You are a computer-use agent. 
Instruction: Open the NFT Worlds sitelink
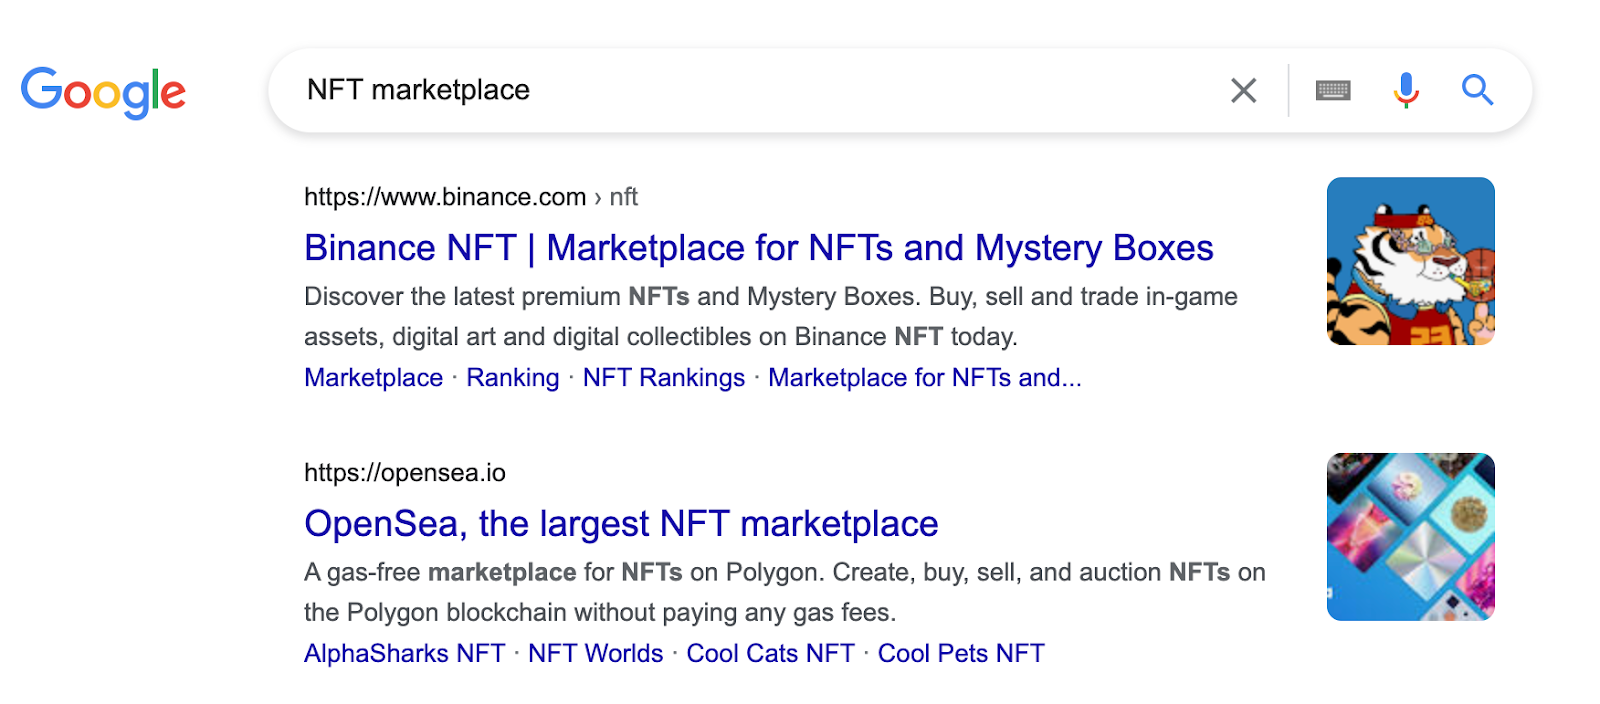(x=595, y=654)
